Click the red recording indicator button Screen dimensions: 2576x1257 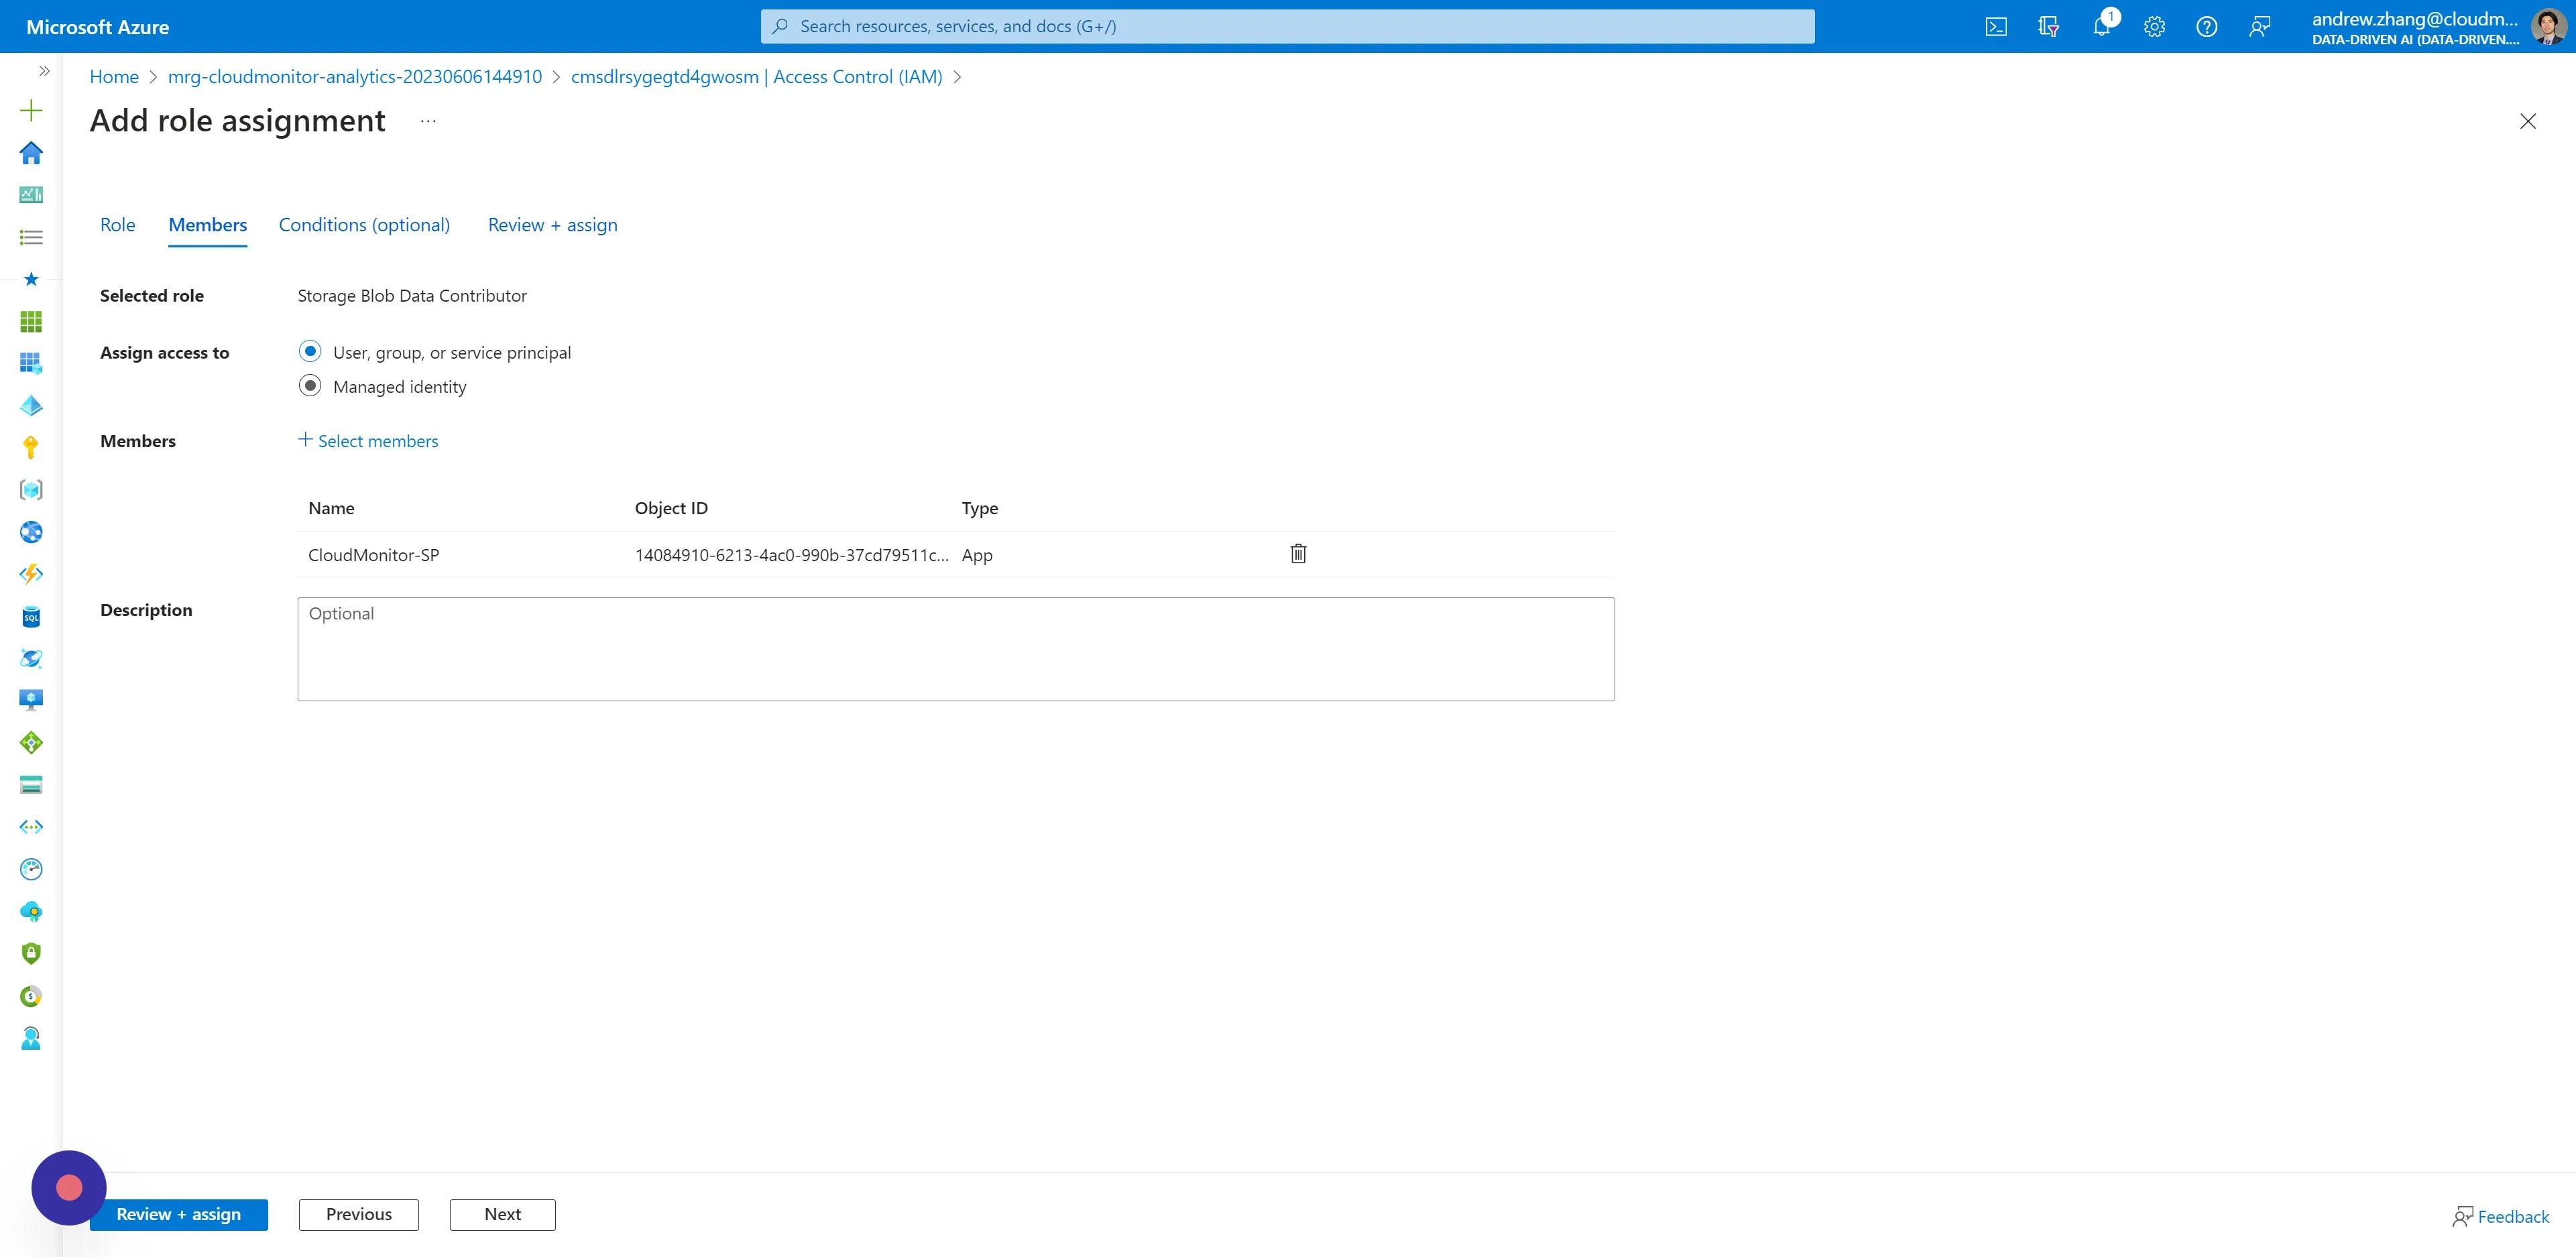coord(69,1187)
